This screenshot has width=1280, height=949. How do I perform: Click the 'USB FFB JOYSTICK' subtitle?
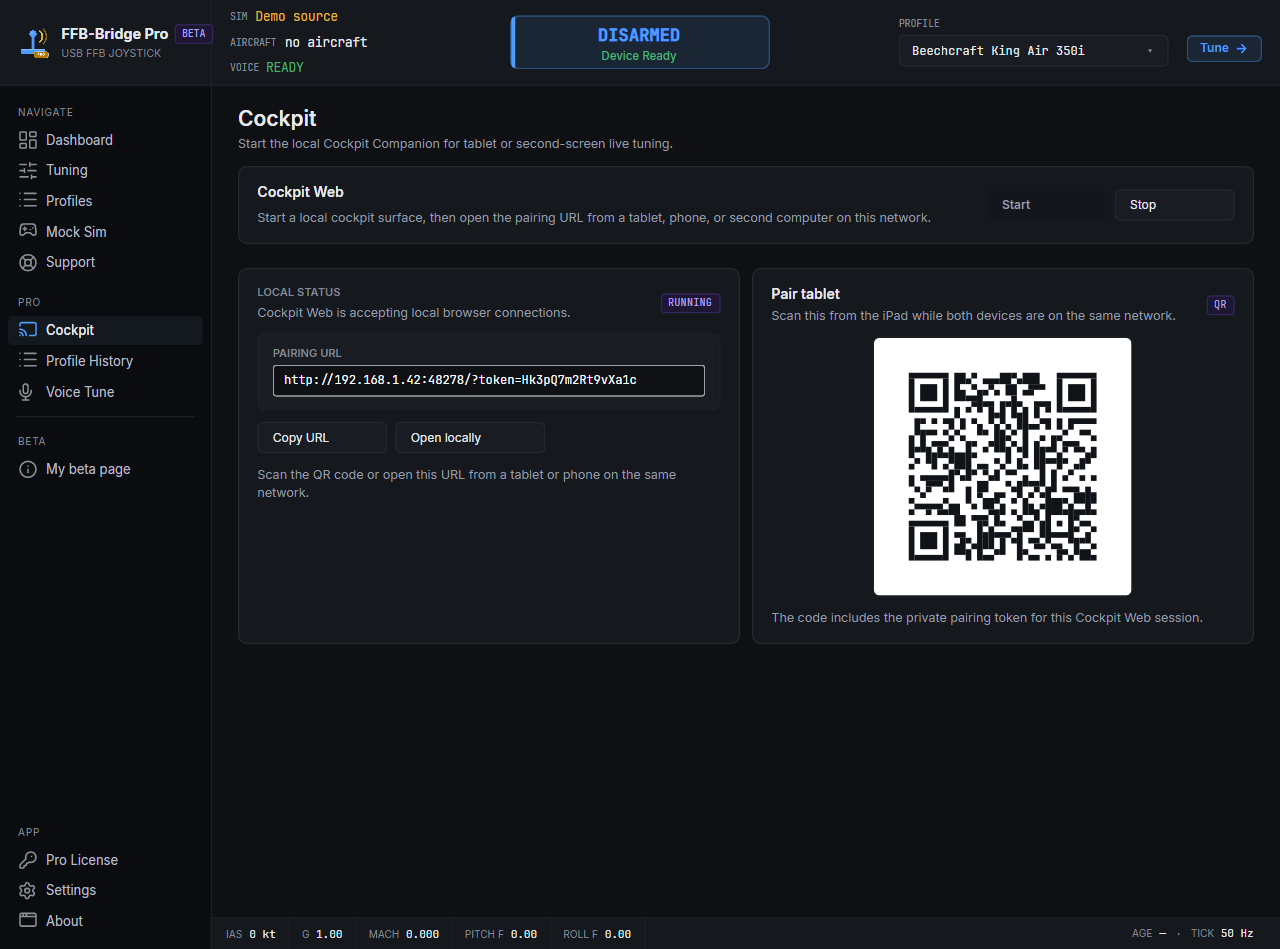pos(111,53)
